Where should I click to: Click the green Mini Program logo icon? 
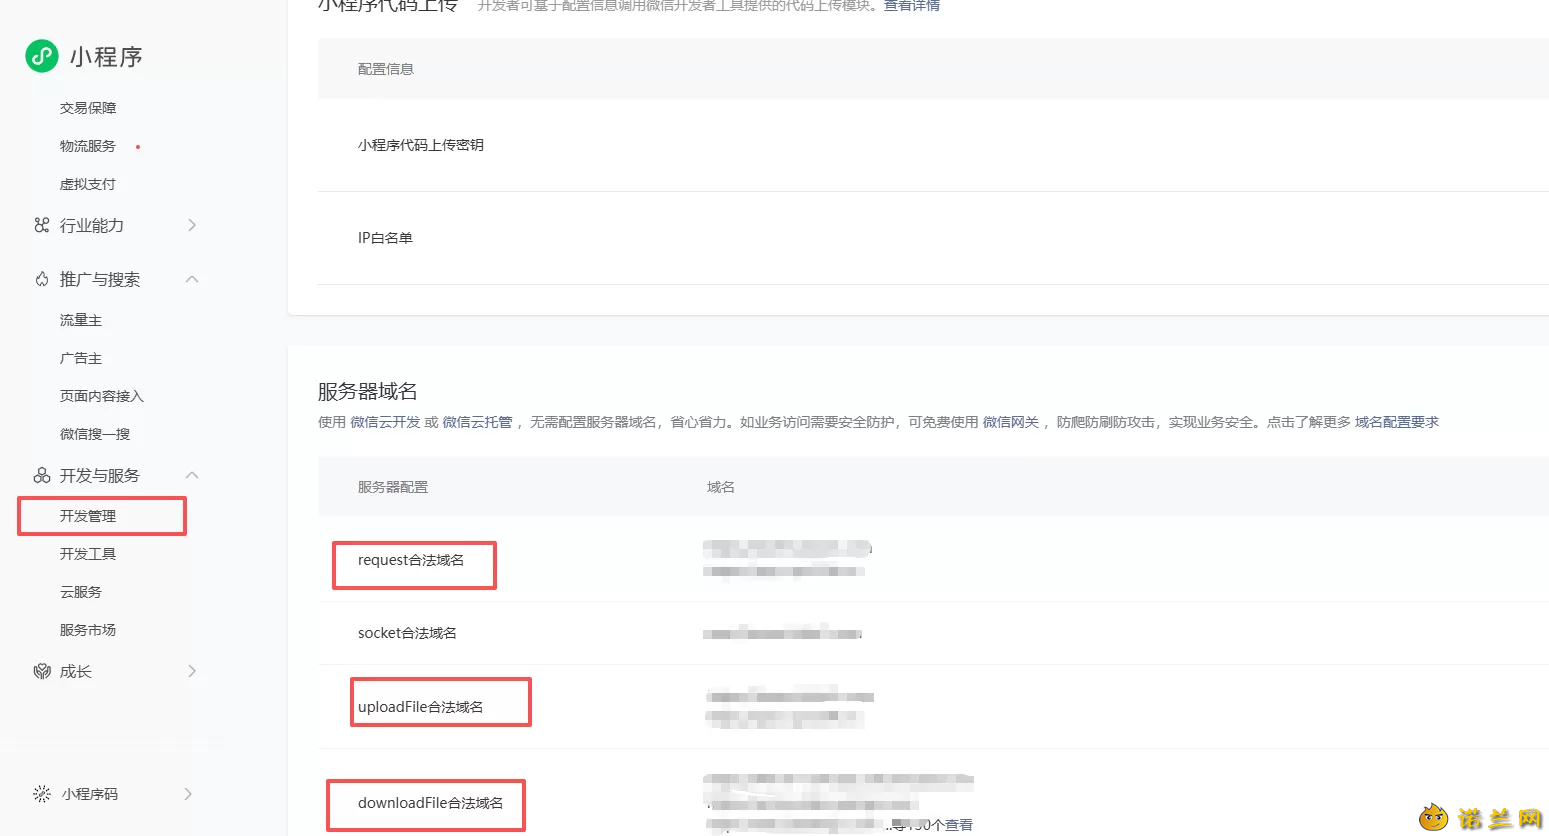pyautogui.click(x=42, y=56)
